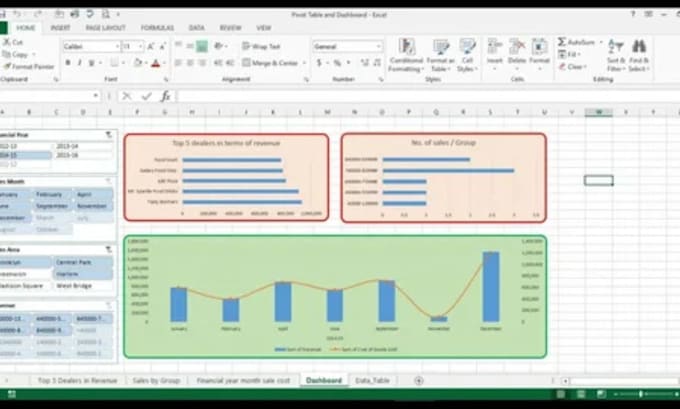The width and height of the screenshot is (680, 409).
Task: Toggle Italic formatting
Action: (x=79, y=63)
